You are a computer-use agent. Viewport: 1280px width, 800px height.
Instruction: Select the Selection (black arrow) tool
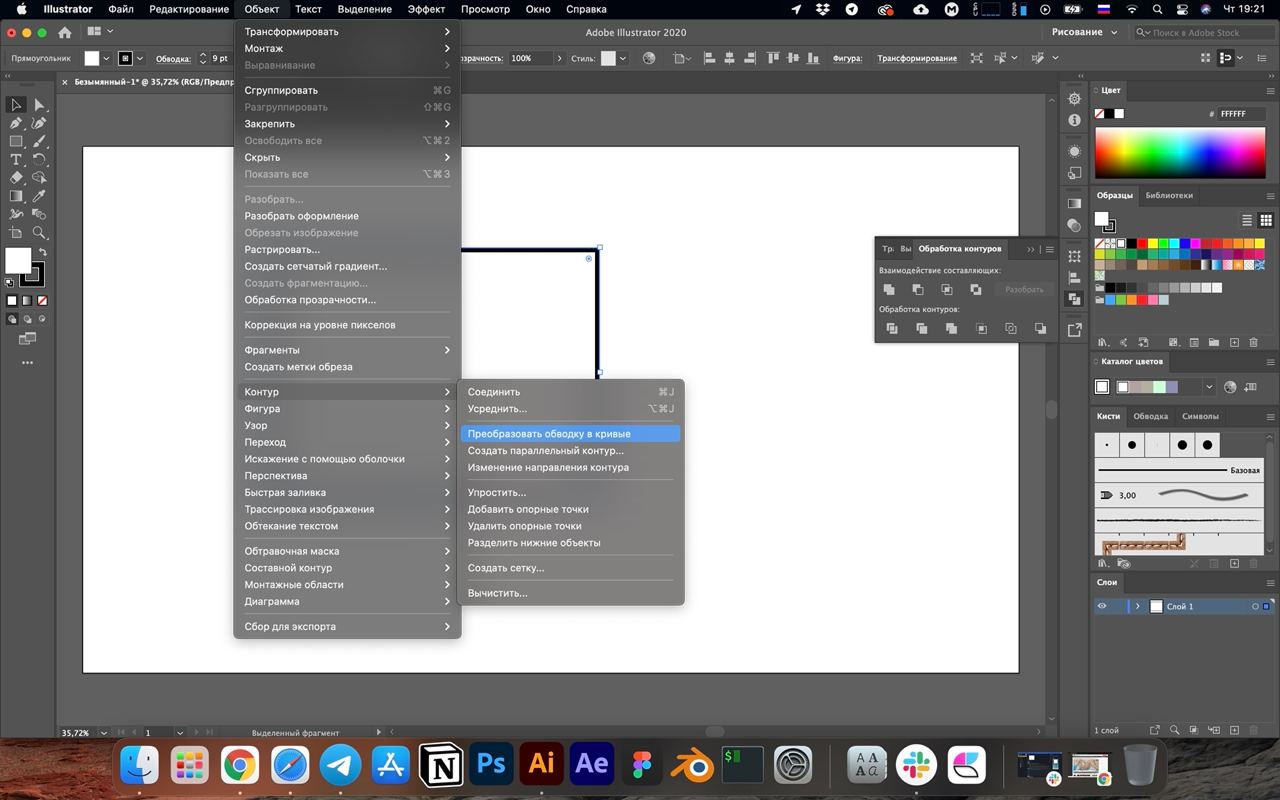(16, 105)
